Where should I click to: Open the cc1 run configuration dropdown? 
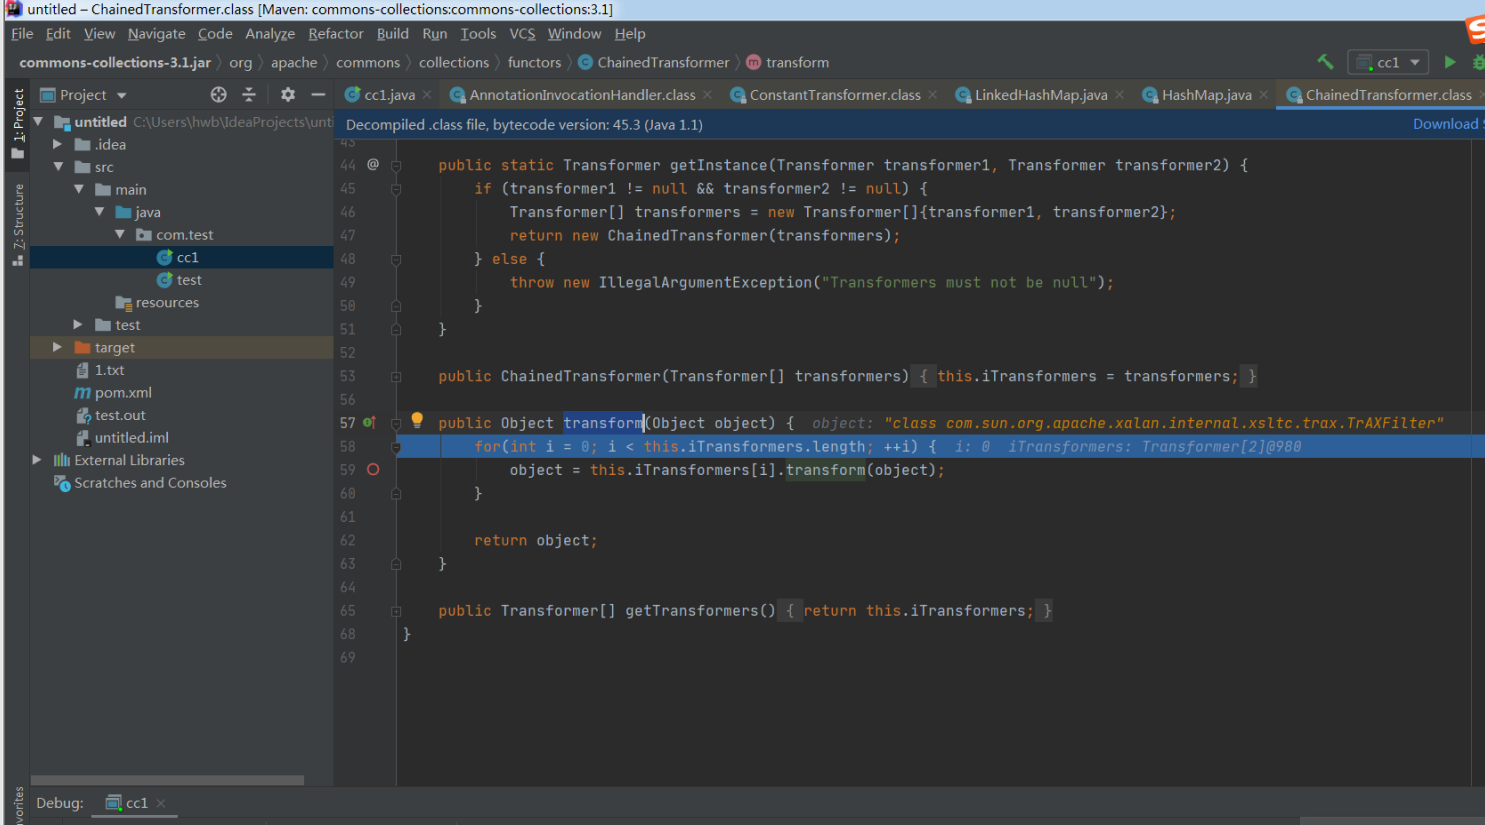[x=1388, y=62]
